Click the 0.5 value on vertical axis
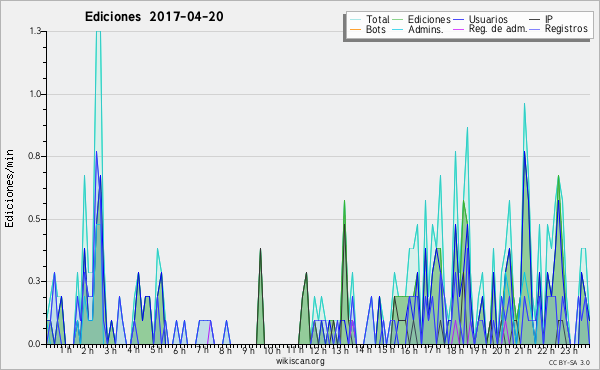Screen dimensions: 600x370 pyautogui.click(x=35, y=219)
